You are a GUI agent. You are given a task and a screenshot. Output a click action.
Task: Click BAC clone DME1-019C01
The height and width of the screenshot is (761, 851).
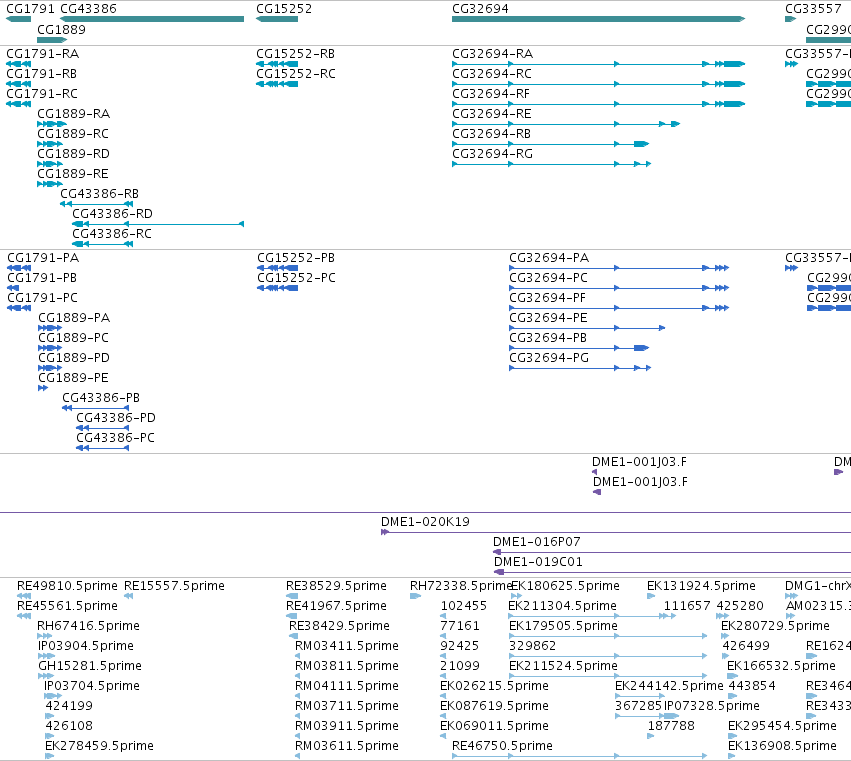[672, 573]
